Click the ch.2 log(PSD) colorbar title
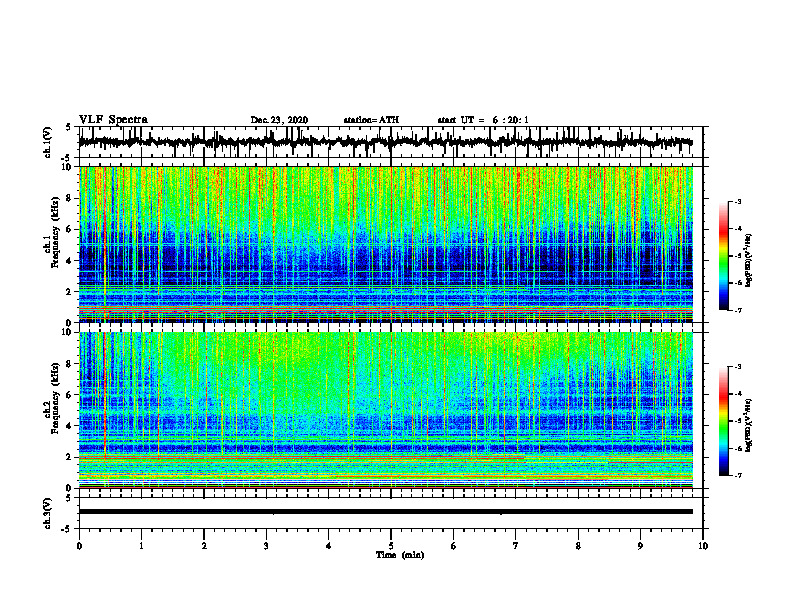The image size is (792, 612). (x=749, y=425)
